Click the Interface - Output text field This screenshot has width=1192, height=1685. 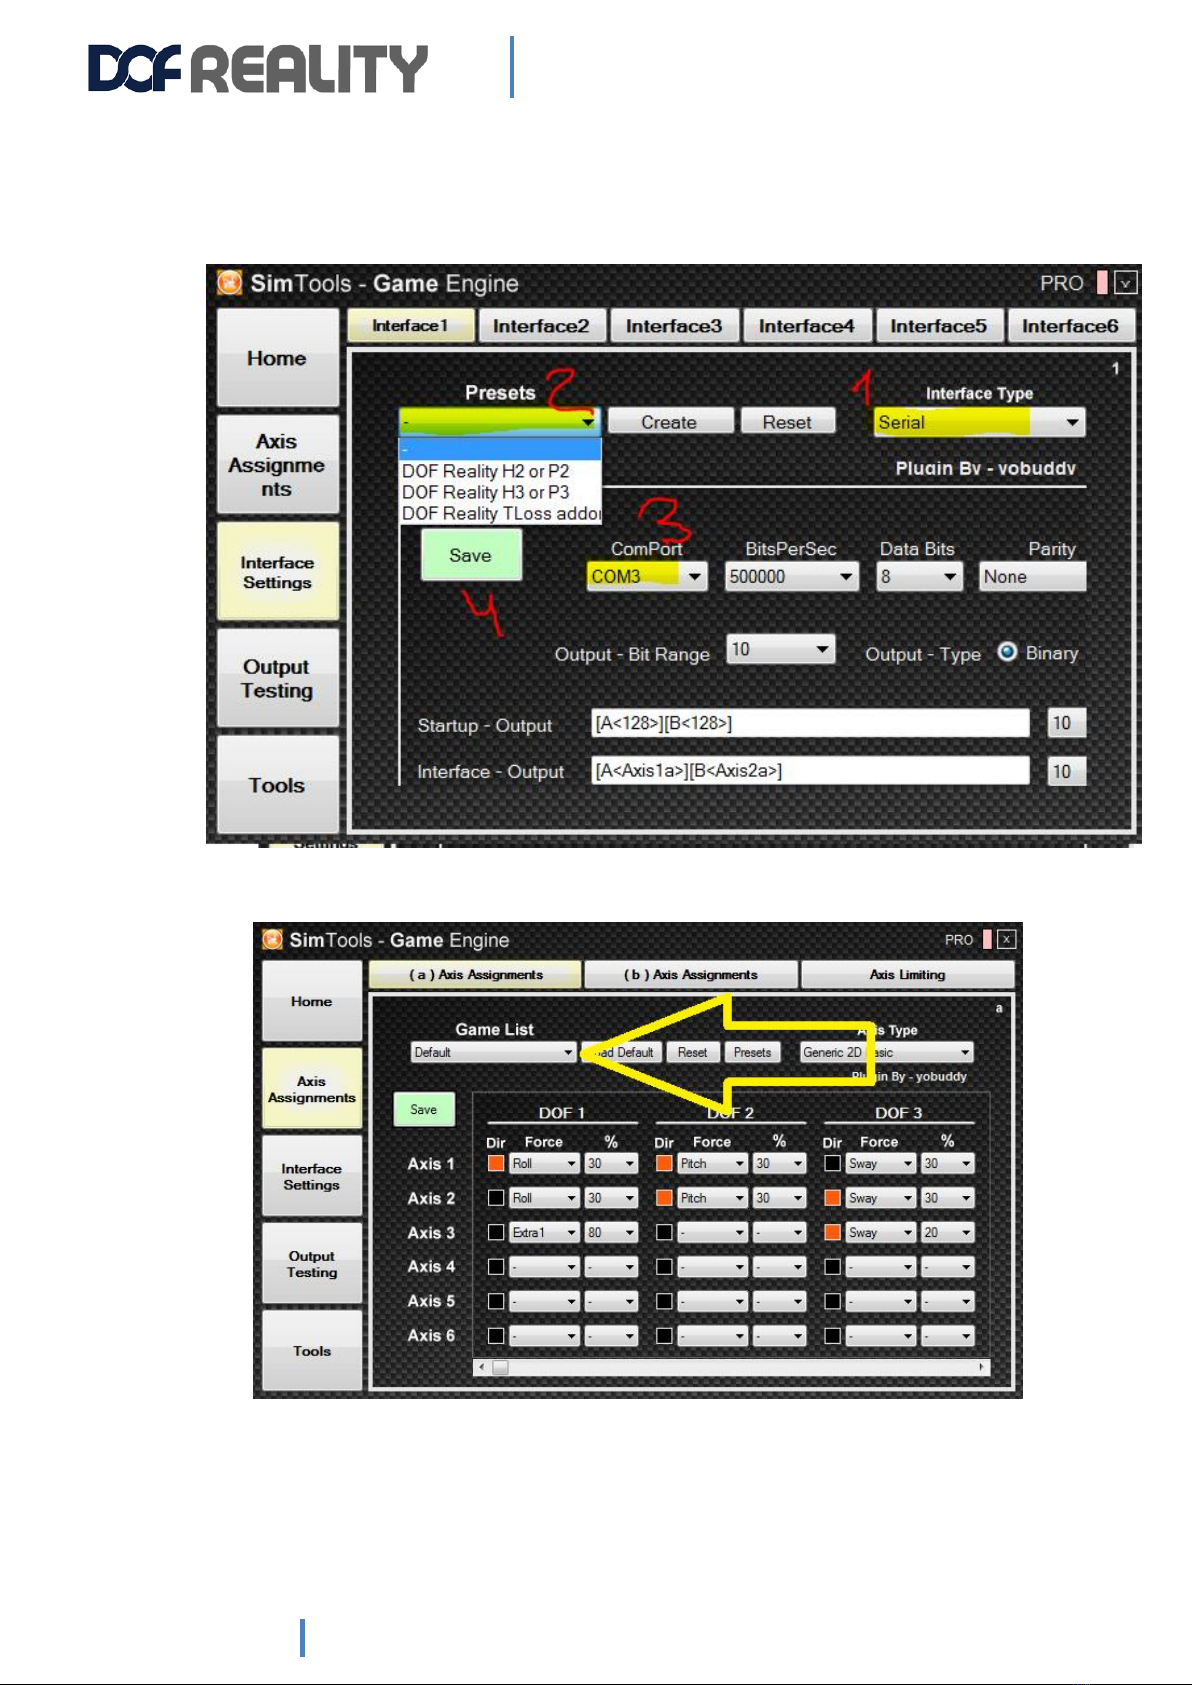coord(810,771)
